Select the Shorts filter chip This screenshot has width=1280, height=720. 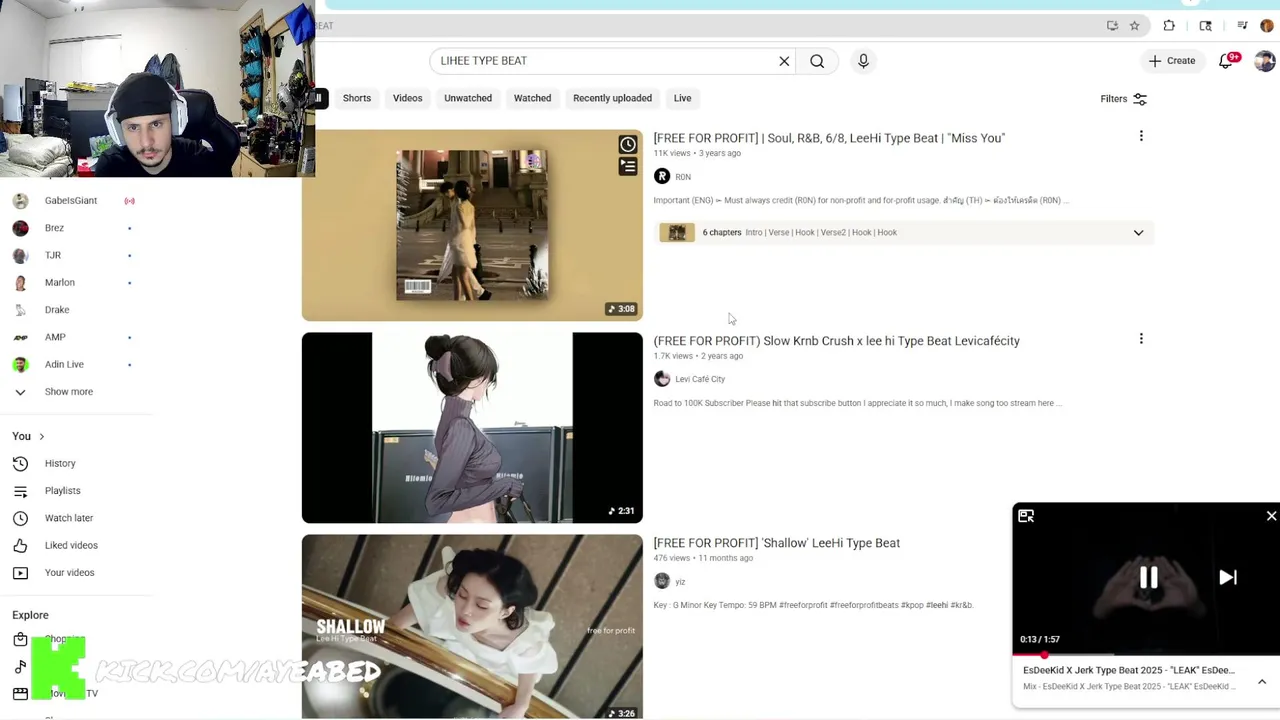pos(357,98)
